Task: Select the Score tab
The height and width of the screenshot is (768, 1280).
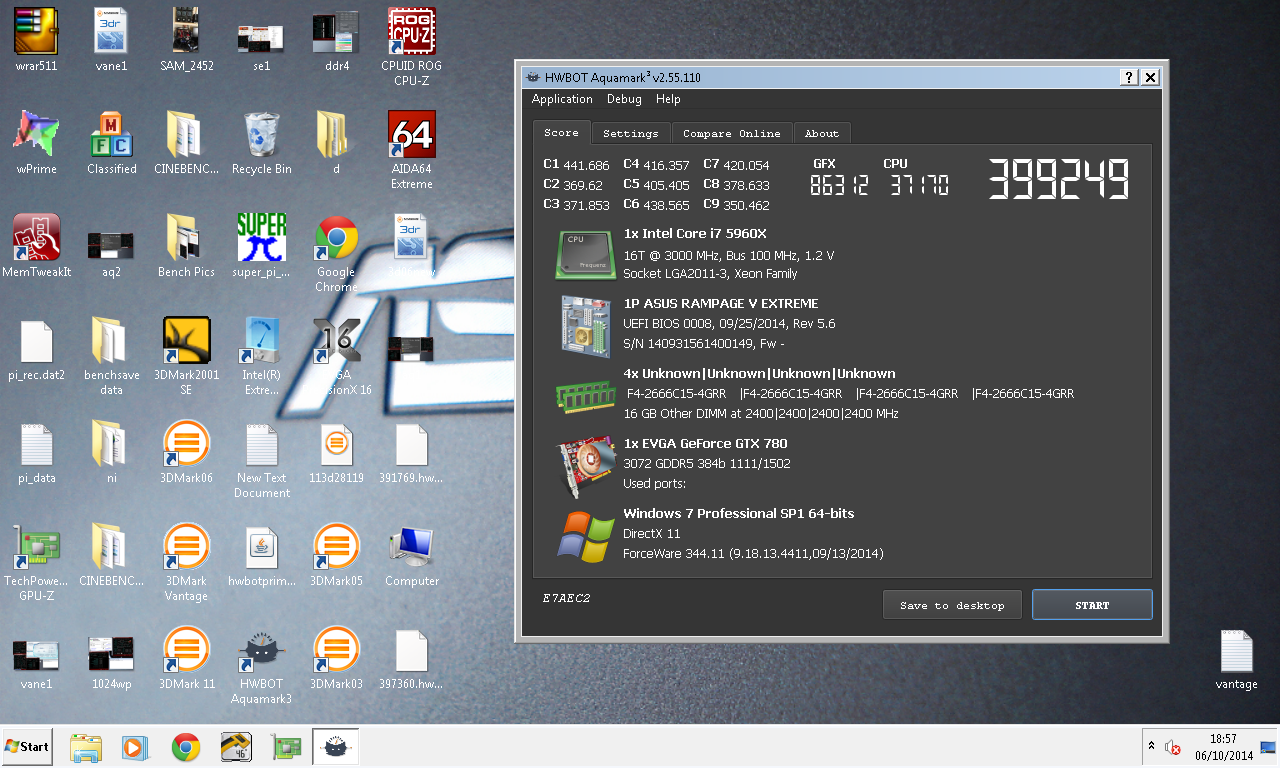Action: click(561, 132)
